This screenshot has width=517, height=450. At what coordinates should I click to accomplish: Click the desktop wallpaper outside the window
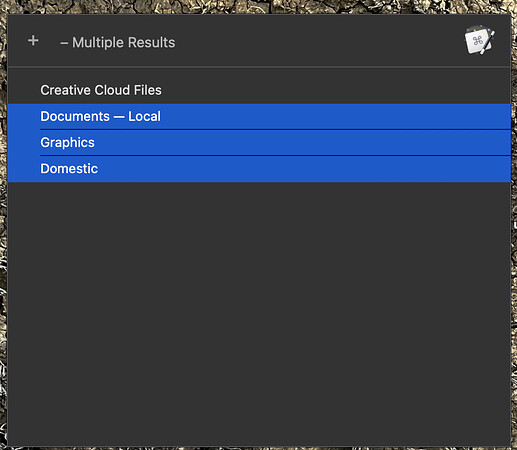259,6
